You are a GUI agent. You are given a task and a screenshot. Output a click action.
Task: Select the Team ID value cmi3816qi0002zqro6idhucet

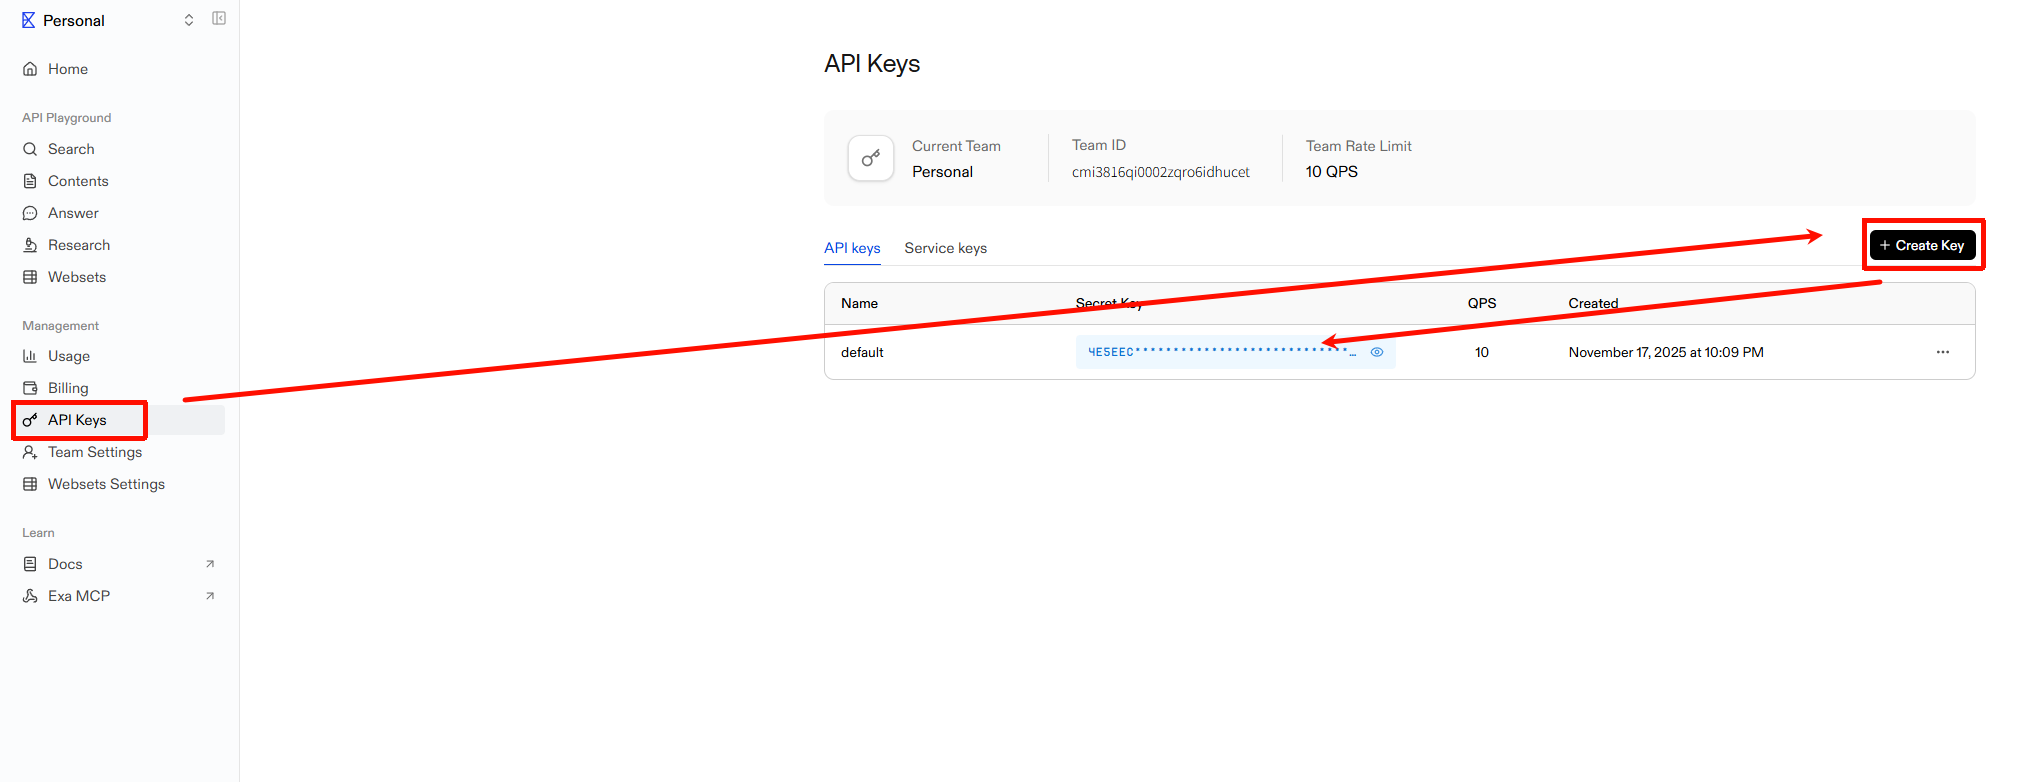coord(1160,172)
